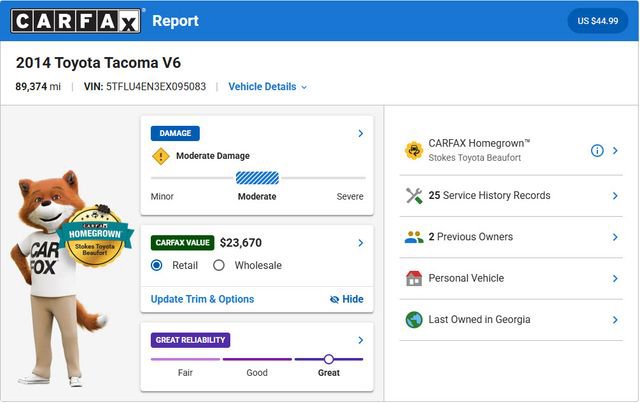Viewport: 640px width, 403px height.
Task: Click the '2014 Toyota Tacoma V6' title
Action: (x=98, y=63)
